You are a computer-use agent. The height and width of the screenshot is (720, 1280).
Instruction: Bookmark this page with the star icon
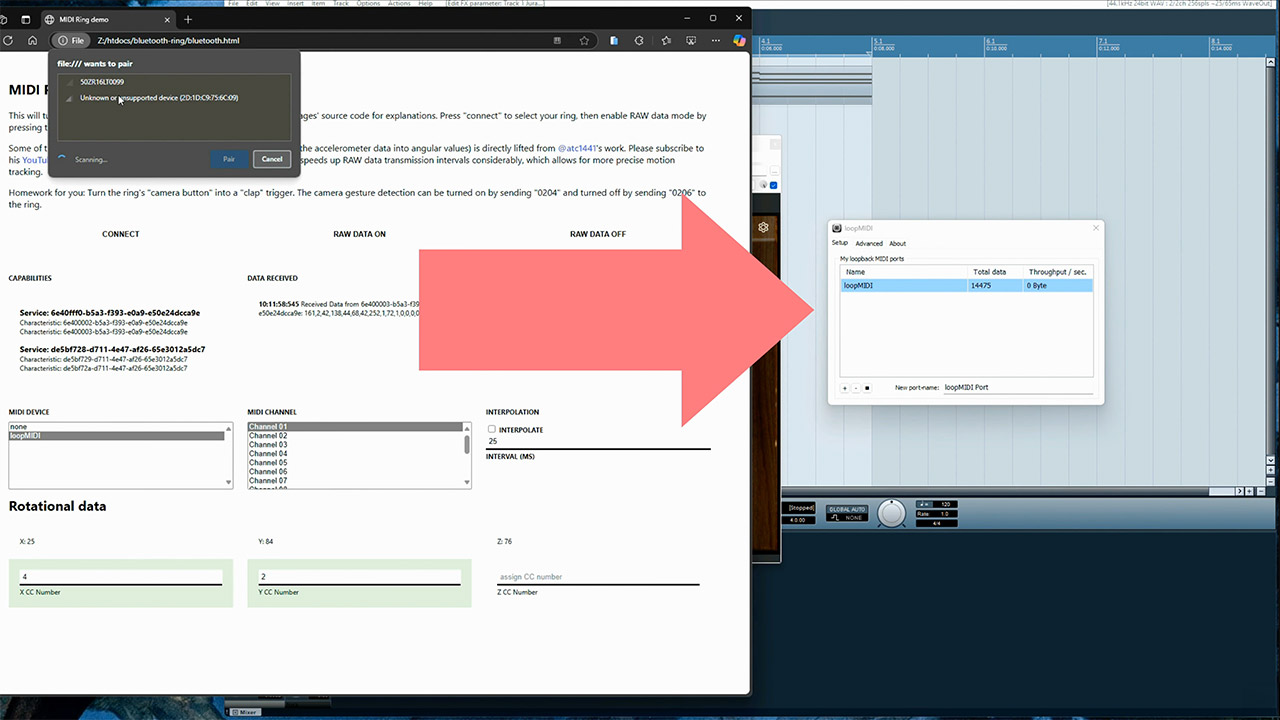pos(584,41)
